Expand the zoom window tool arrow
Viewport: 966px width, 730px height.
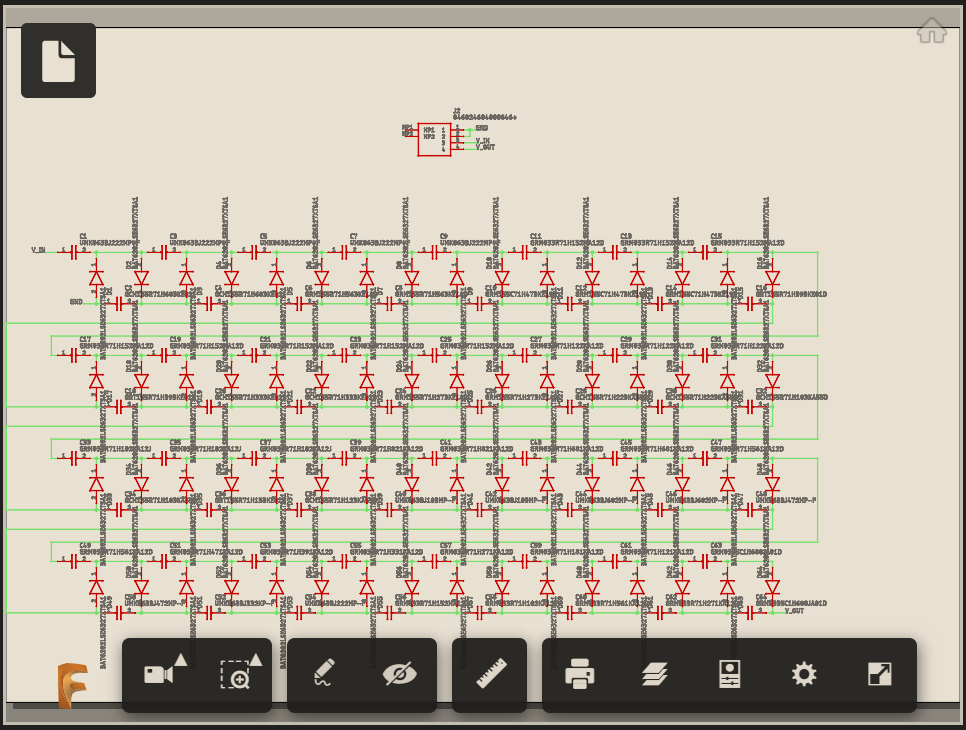pos(256,660)
